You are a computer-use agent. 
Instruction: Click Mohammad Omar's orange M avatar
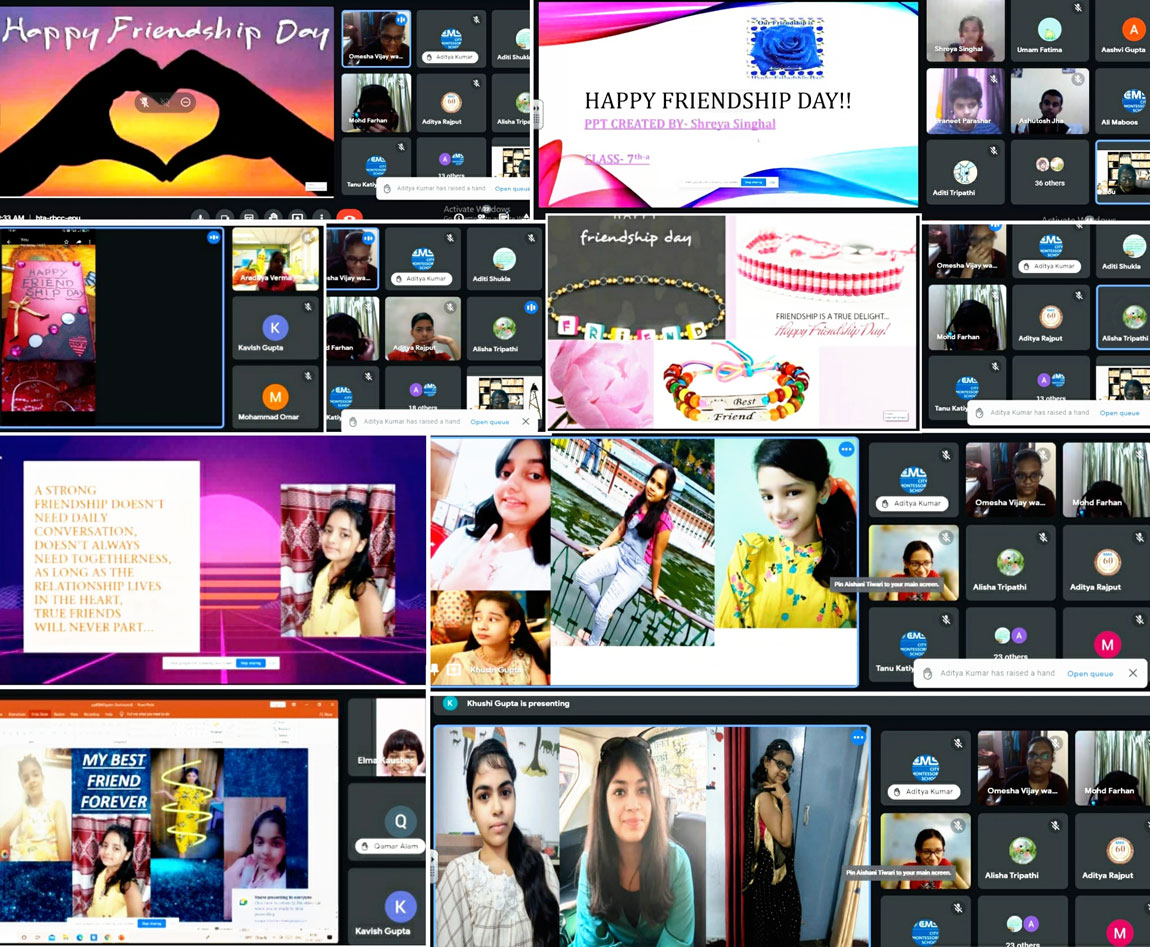pos(275,397)
